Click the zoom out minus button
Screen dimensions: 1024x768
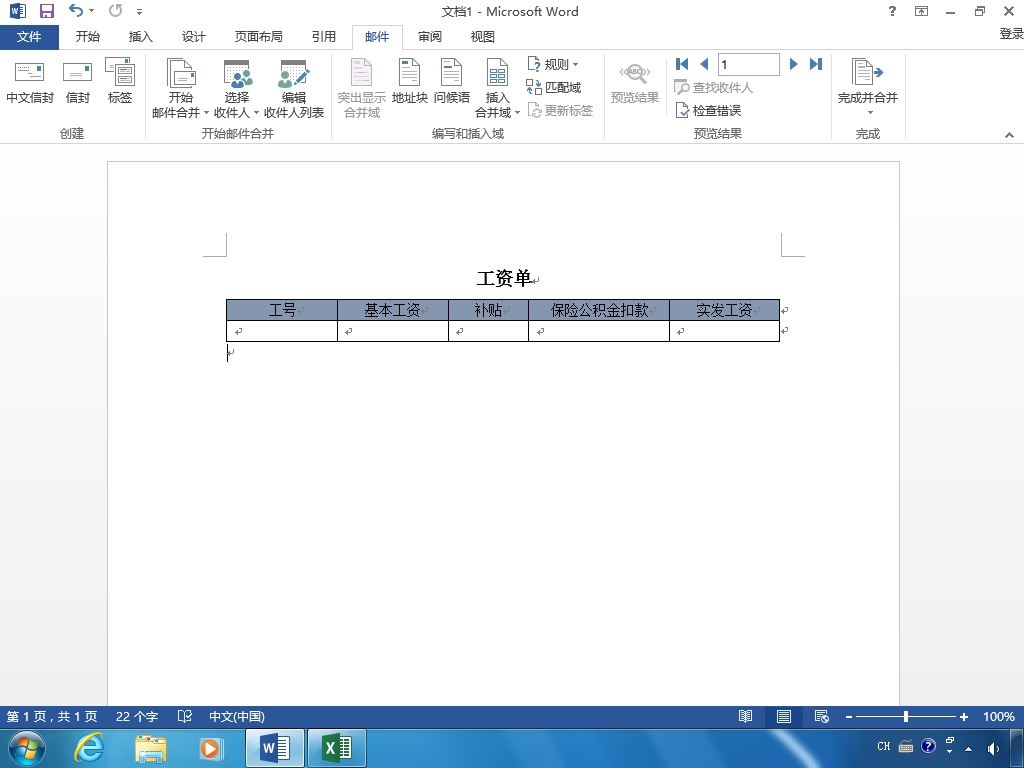[x=848, y=716]
